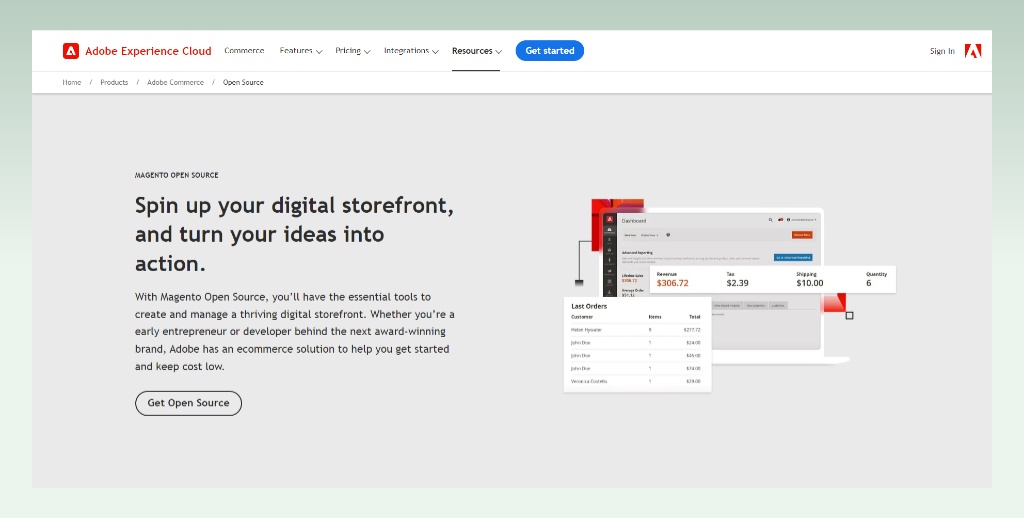The width and height of the screenshot is (1024, 518).
Task: Open Products in the breadcrumb
Action: [x=114, y=82]
